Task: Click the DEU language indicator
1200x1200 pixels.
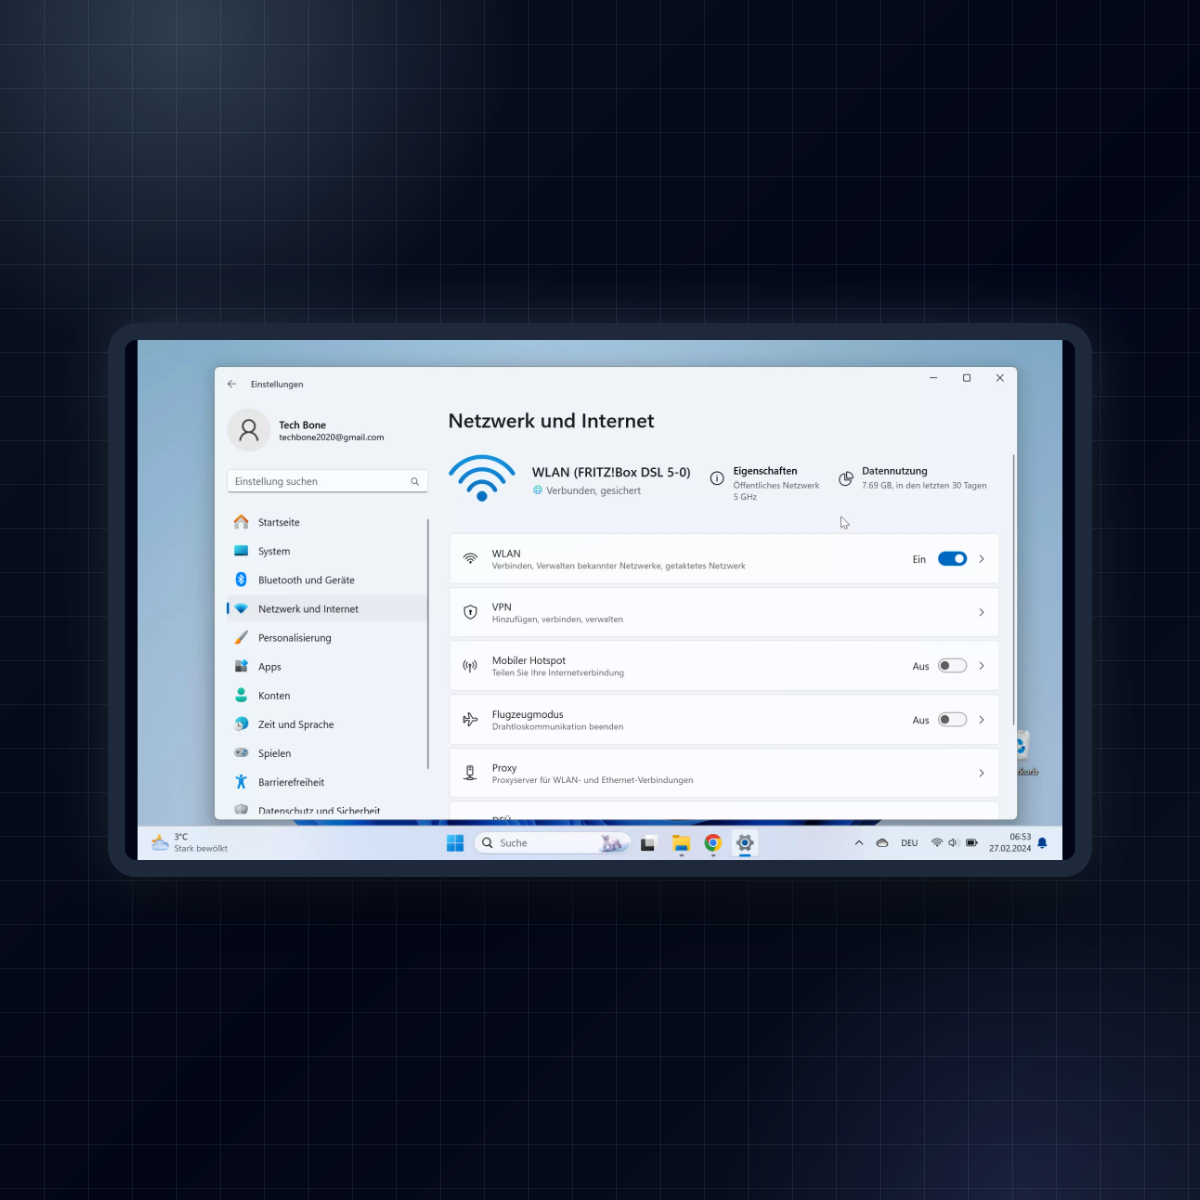Action: [x=909, y=843]
